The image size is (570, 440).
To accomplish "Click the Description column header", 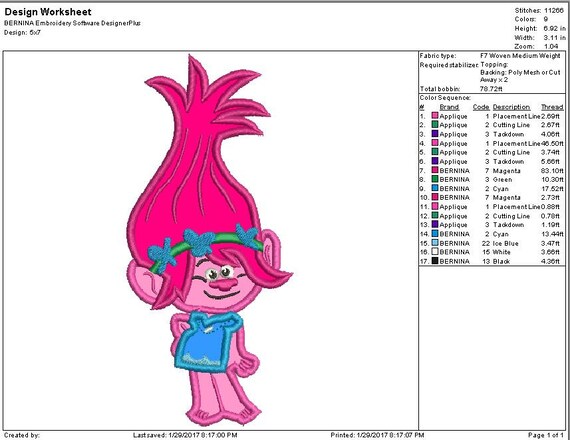I will click(511, 107).
